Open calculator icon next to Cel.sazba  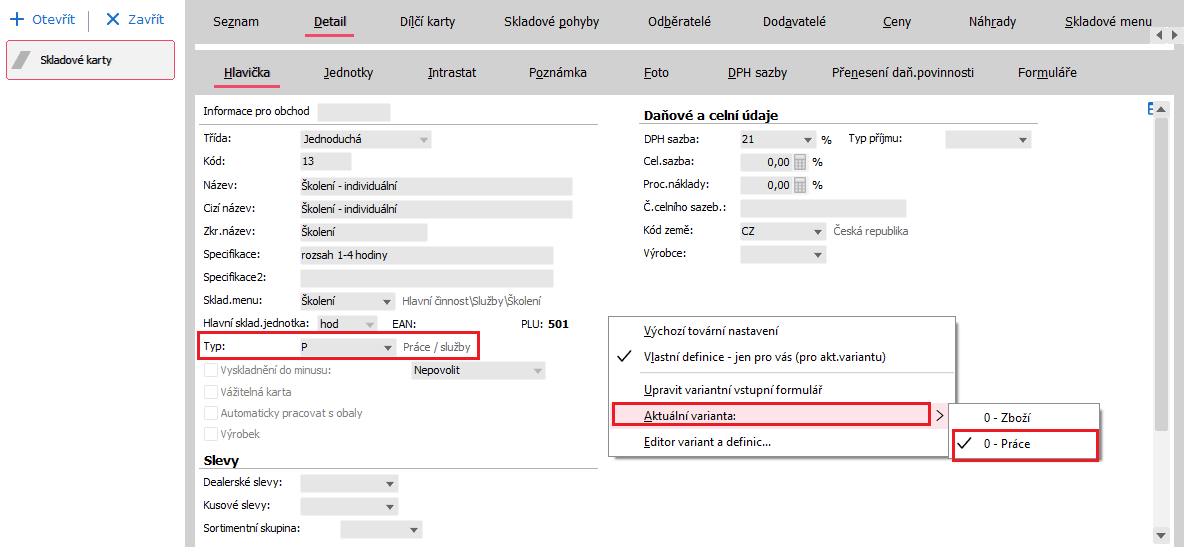[x=800, y=162]
